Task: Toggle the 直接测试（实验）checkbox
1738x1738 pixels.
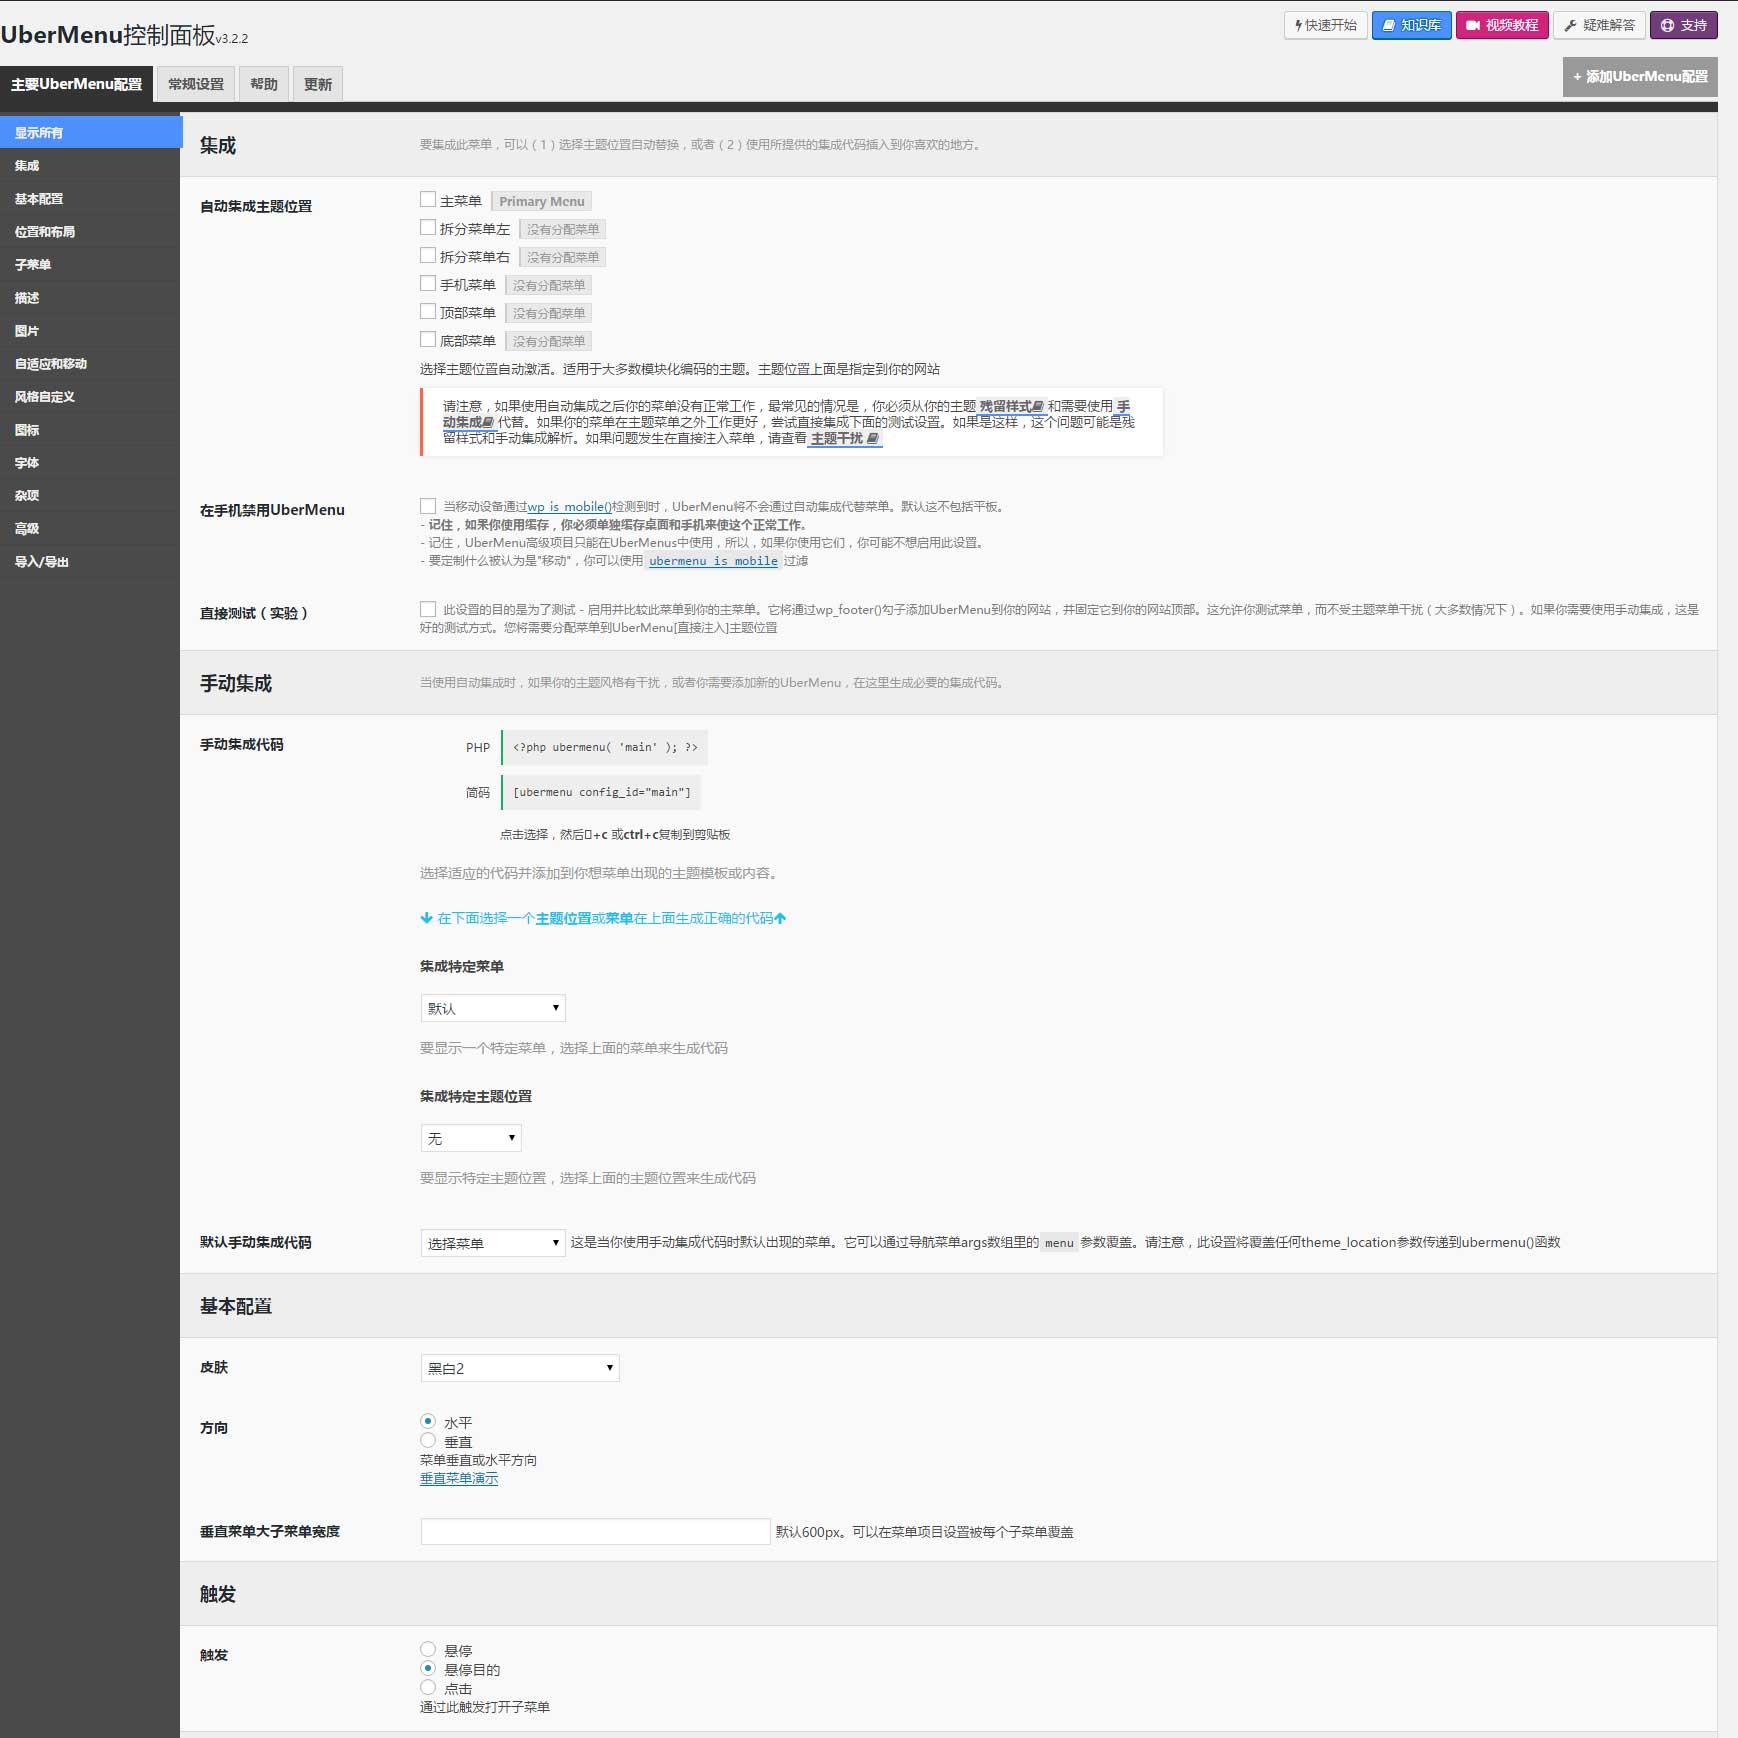Action: click(428, 609)
